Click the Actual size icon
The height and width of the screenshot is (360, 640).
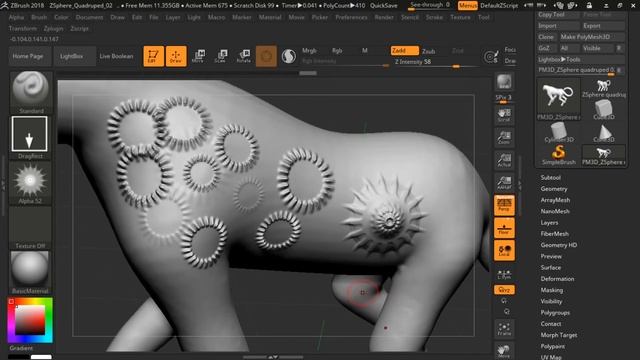pos(504,160)
